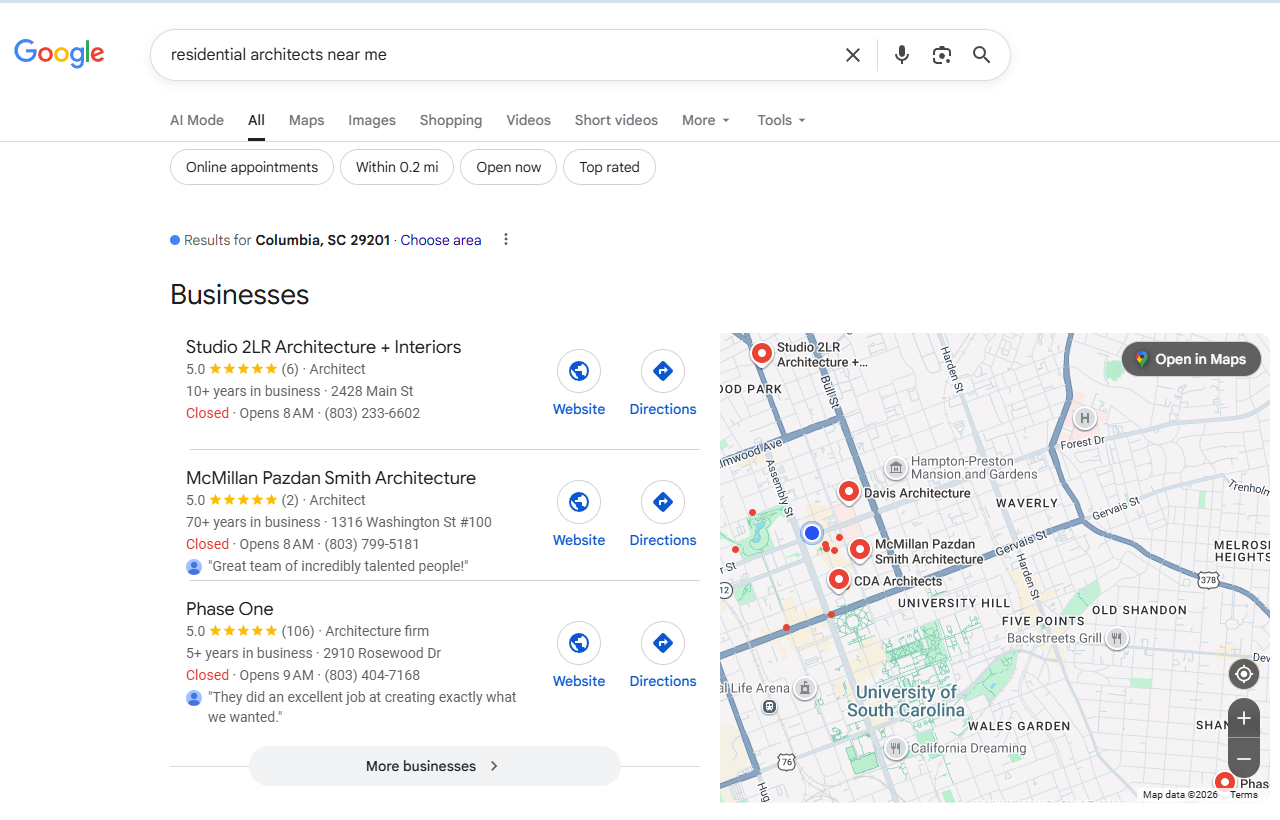Open Studio 2LR website globe icon
The width and height of the screenshot is (1280, 820).
click(x=578, y=371)
